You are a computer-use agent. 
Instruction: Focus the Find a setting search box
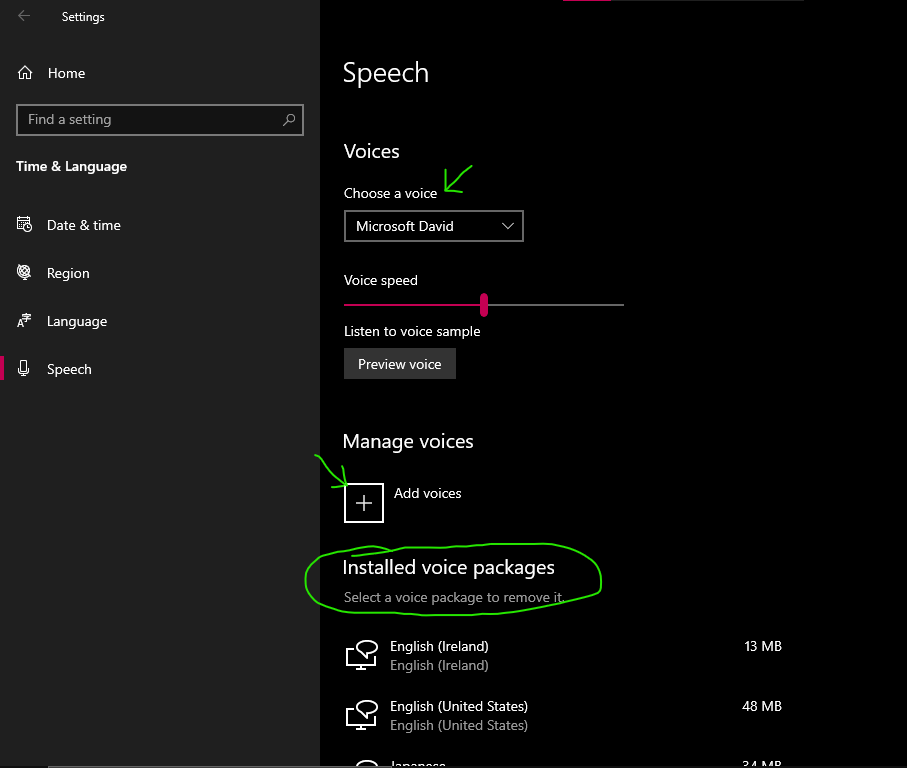[150, 120]
